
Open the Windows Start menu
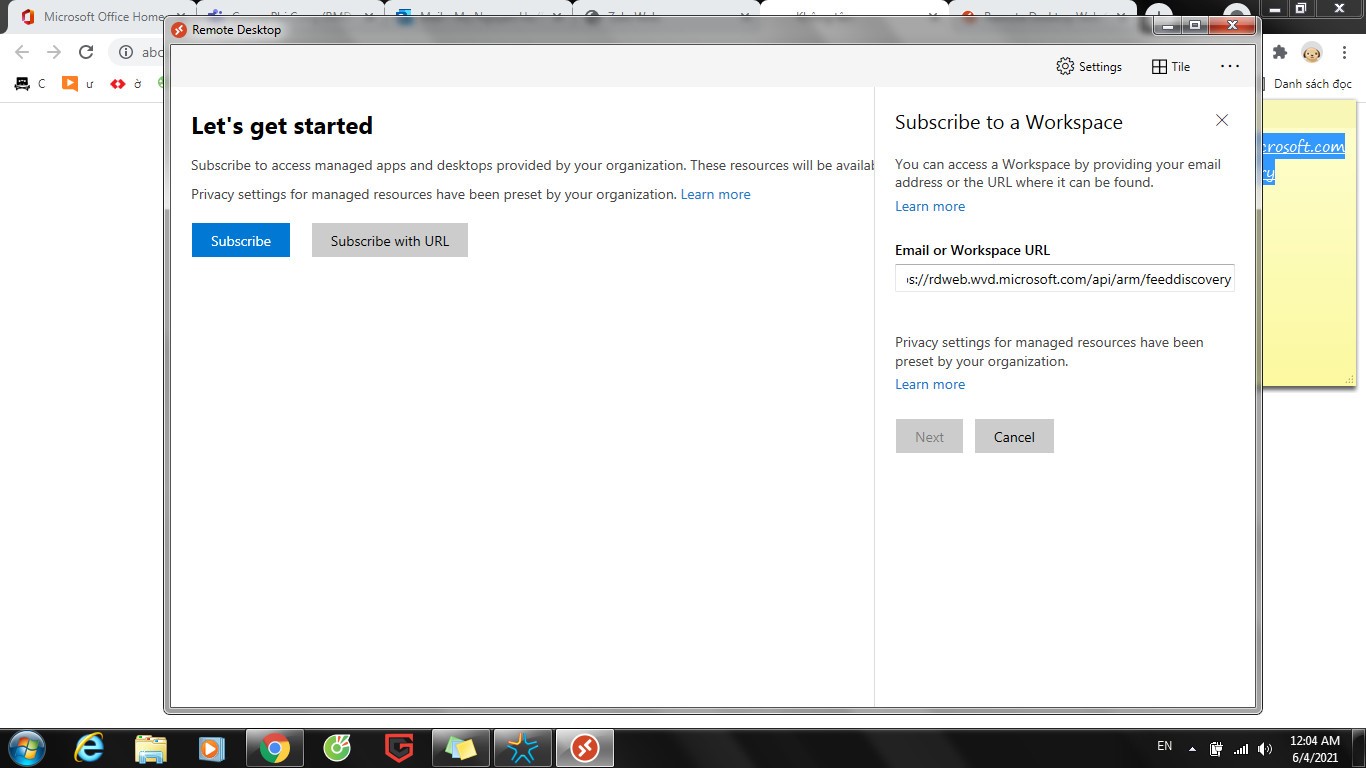coord(27,748)
